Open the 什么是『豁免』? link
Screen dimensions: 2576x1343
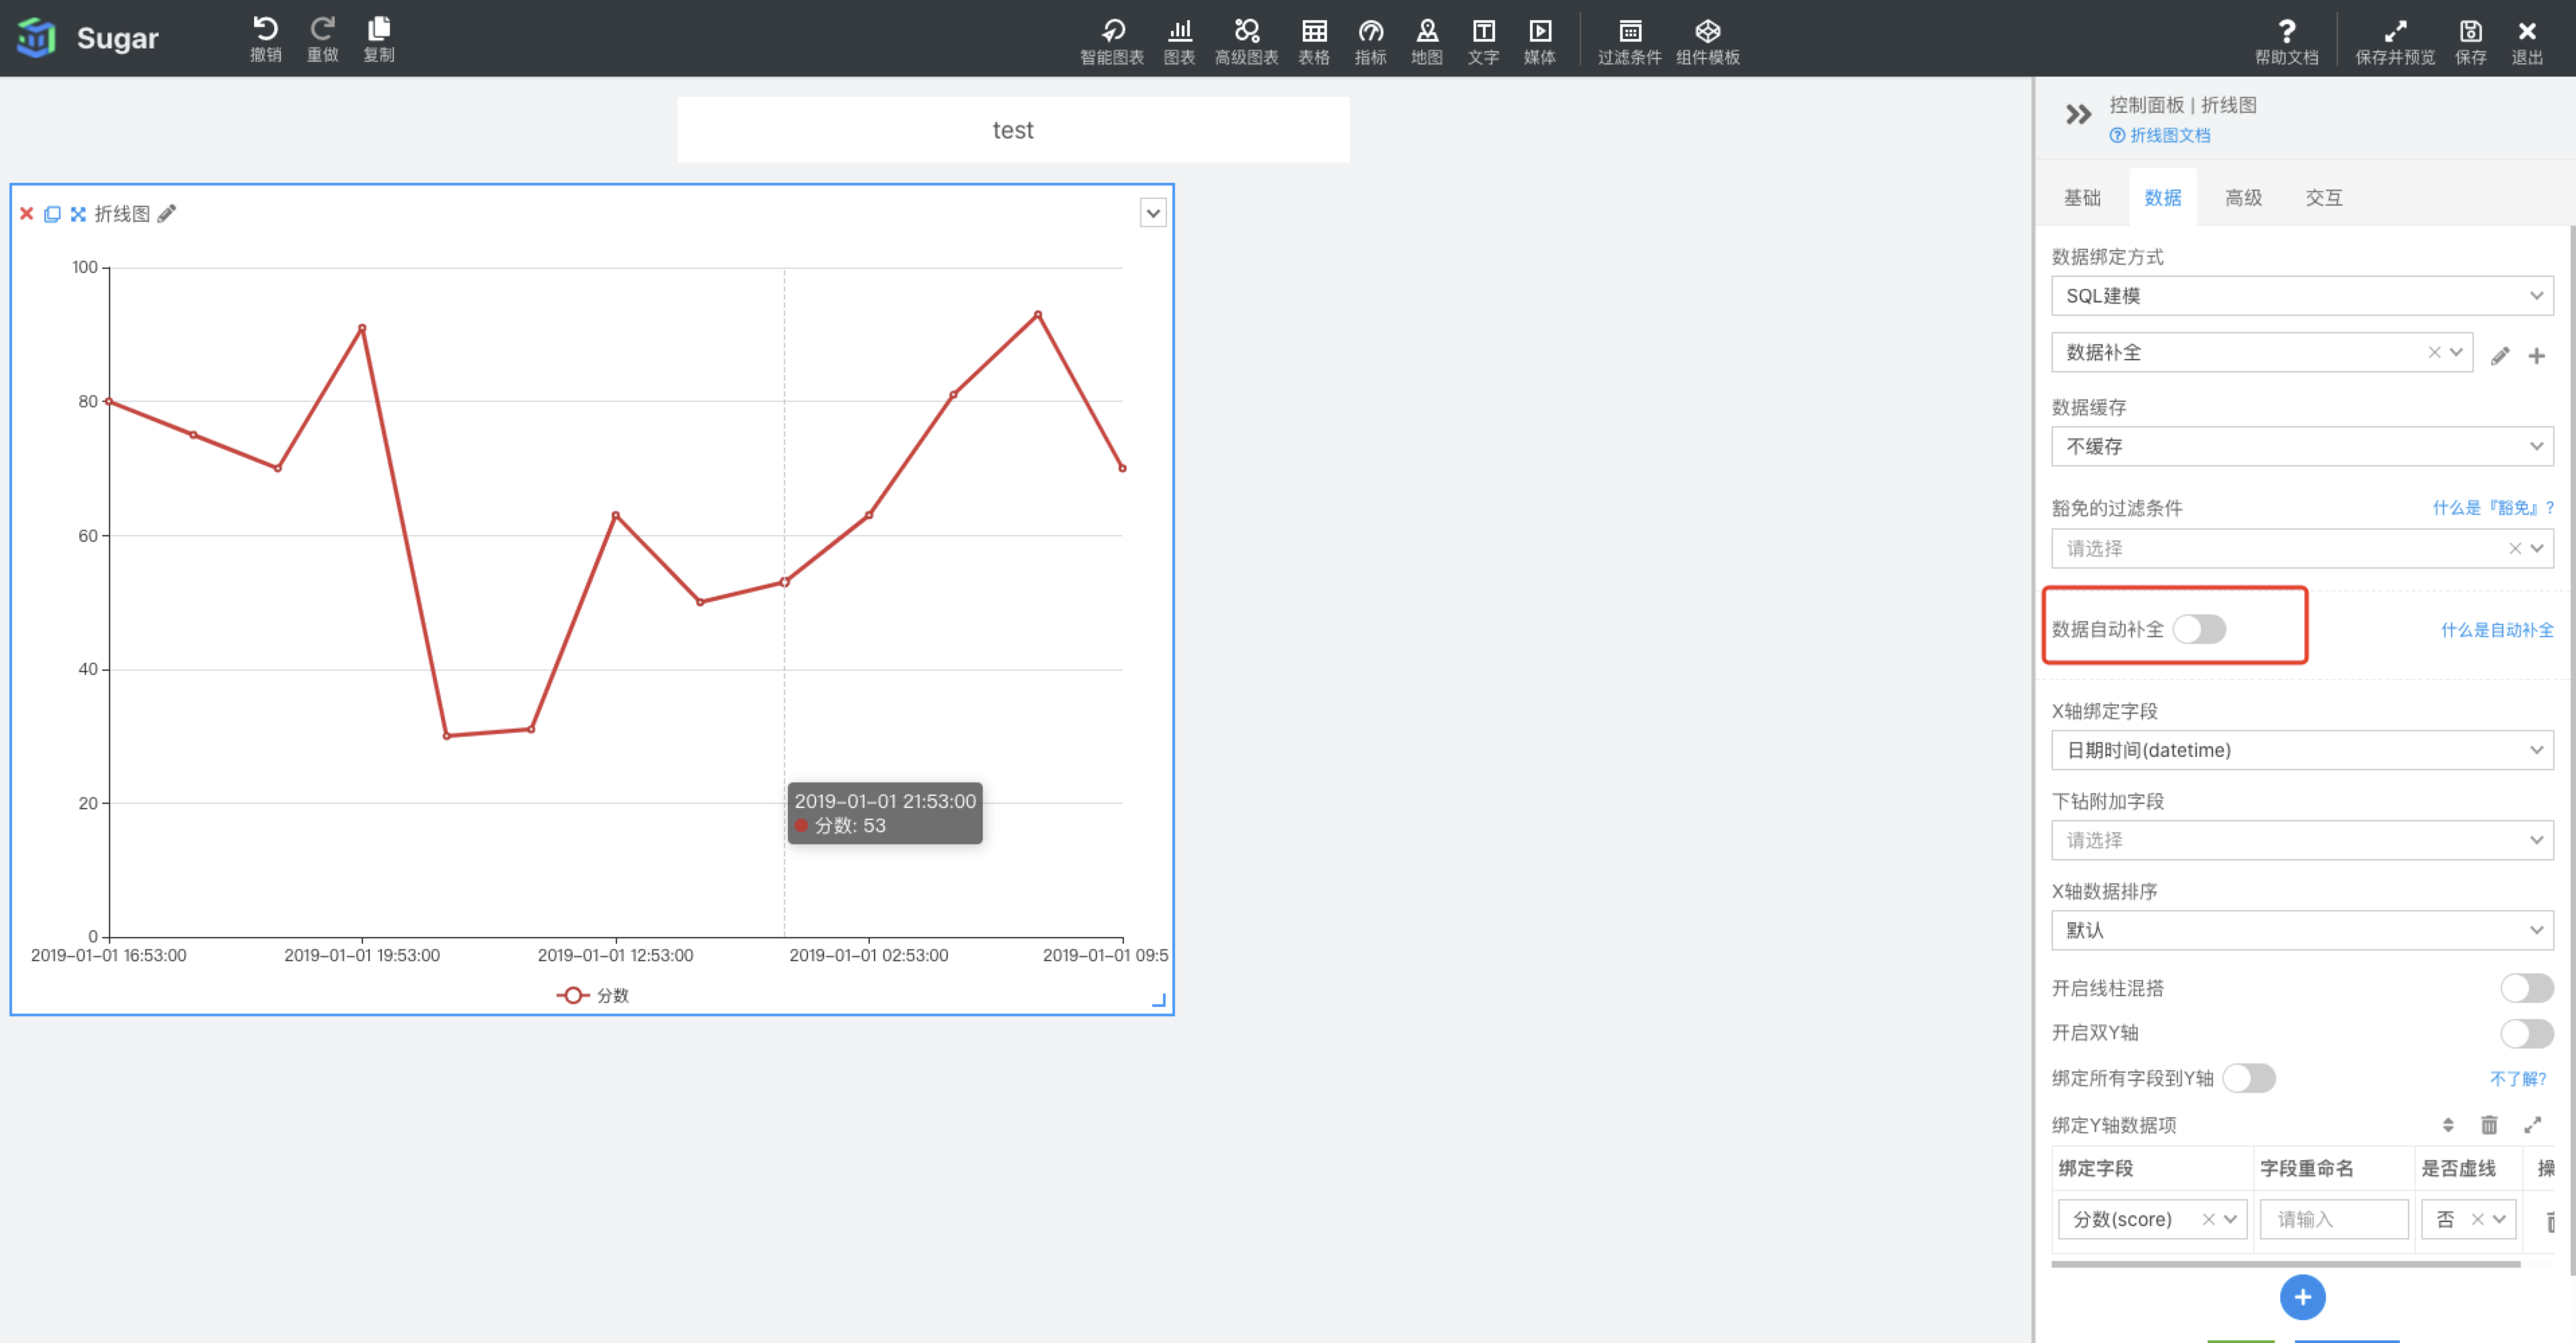(2493, 508)
